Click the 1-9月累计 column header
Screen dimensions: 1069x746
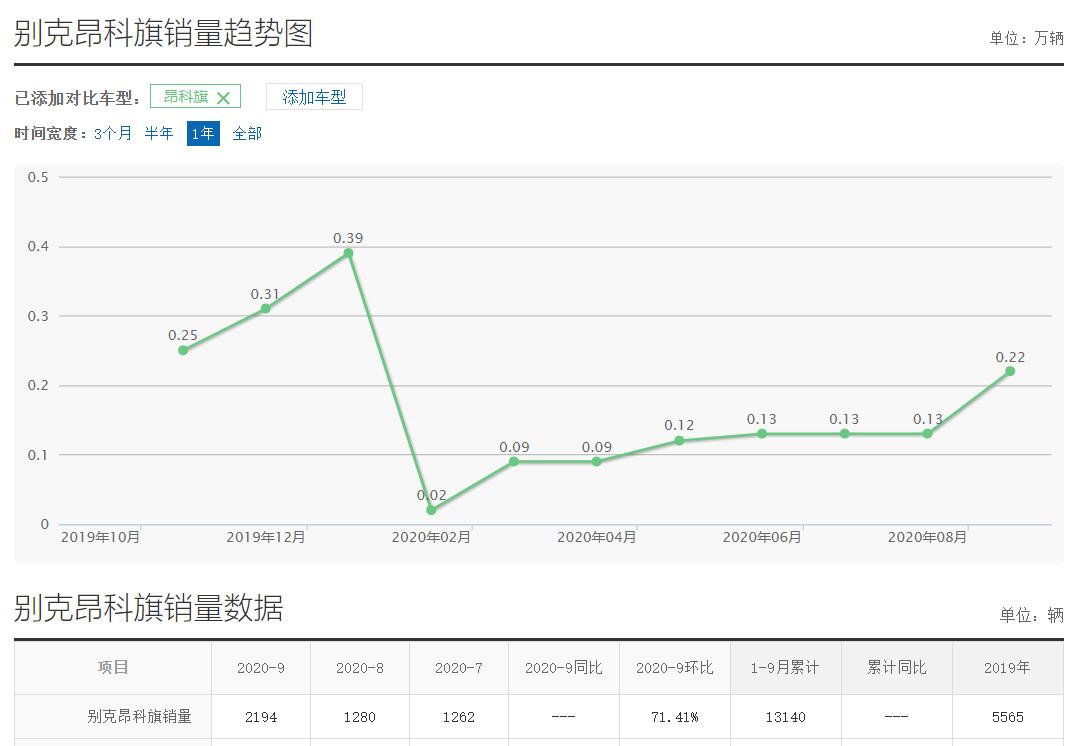[x=785, y=668]
